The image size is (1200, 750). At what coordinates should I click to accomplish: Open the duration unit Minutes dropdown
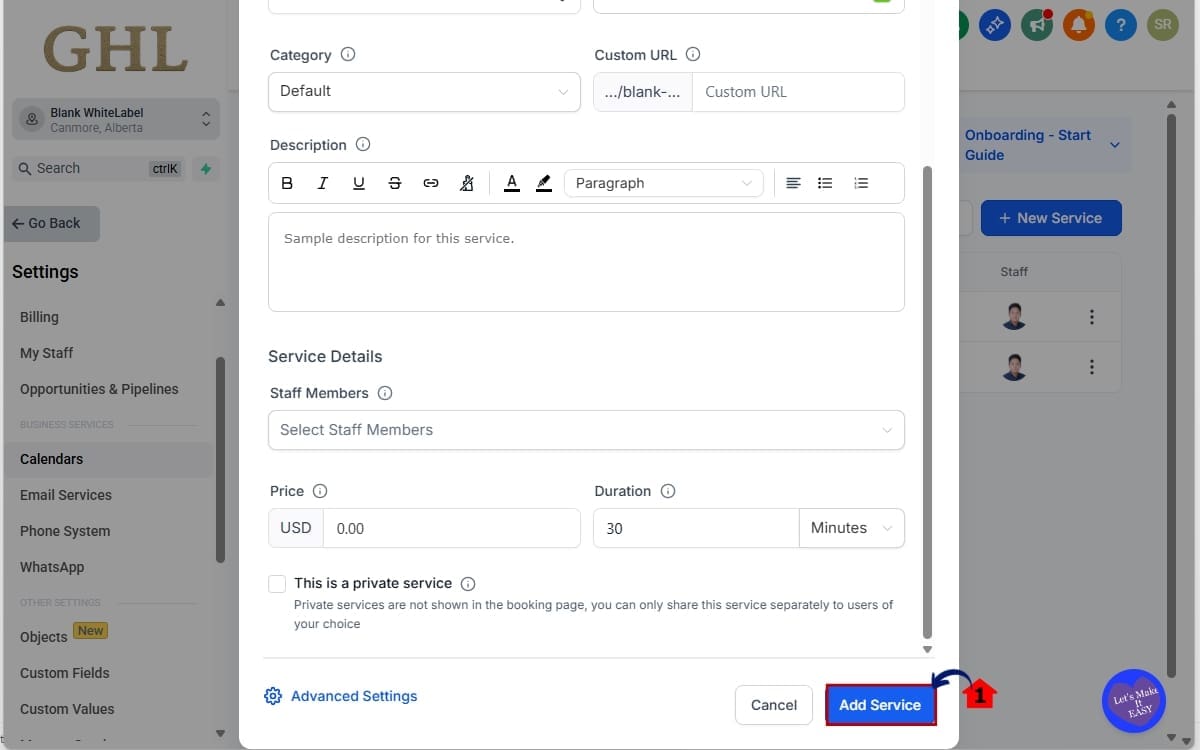(x=851, y=528)
